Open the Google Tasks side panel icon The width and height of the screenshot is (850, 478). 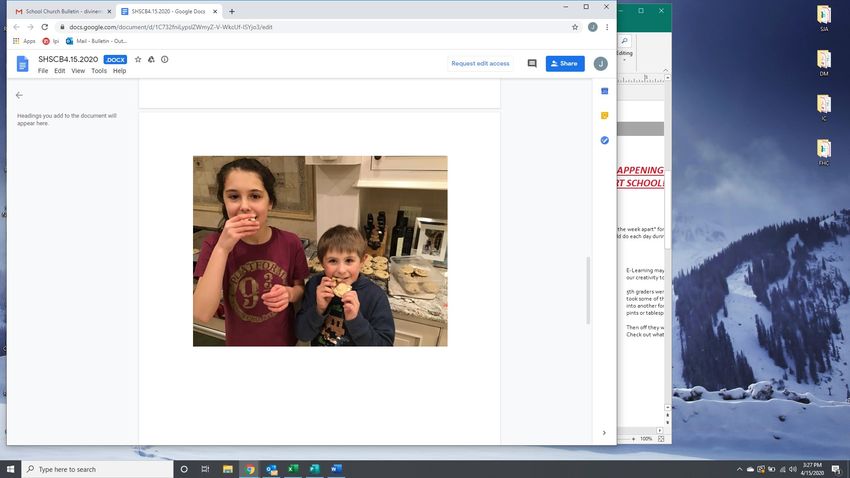click(x=604, y=140)
